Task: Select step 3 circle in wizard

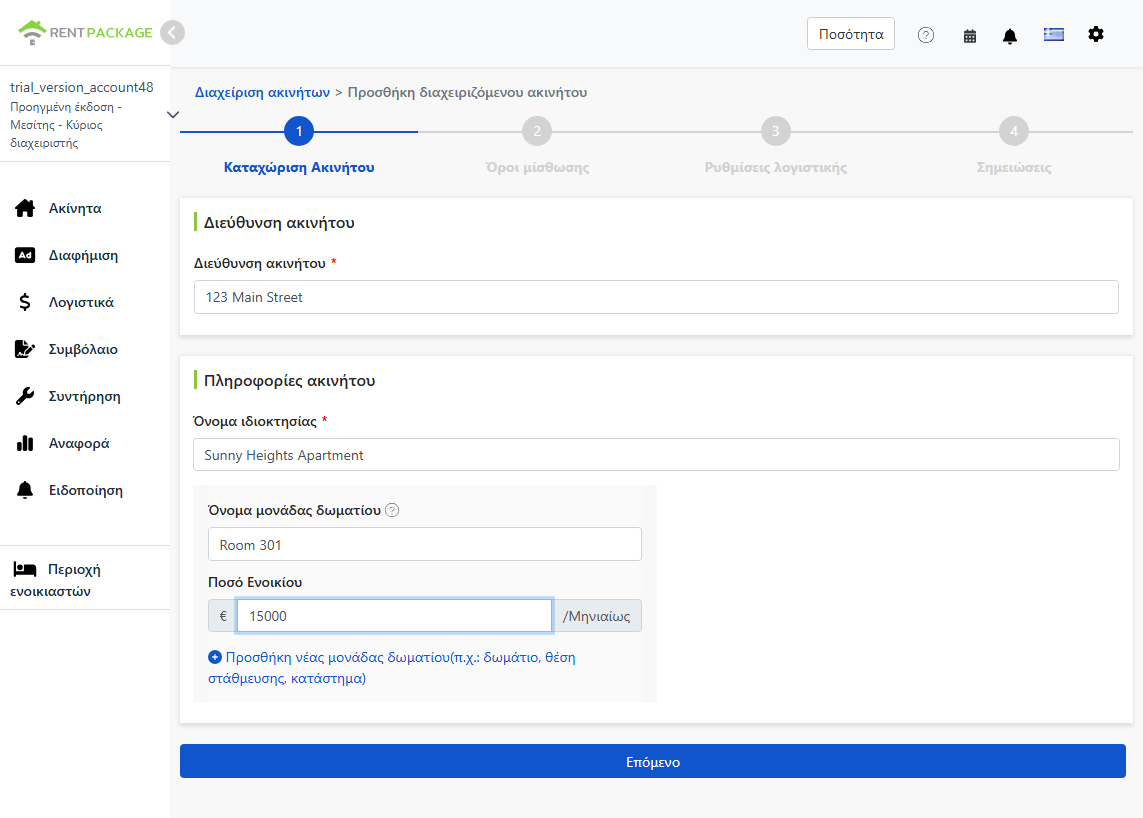Action: point(776,131)
